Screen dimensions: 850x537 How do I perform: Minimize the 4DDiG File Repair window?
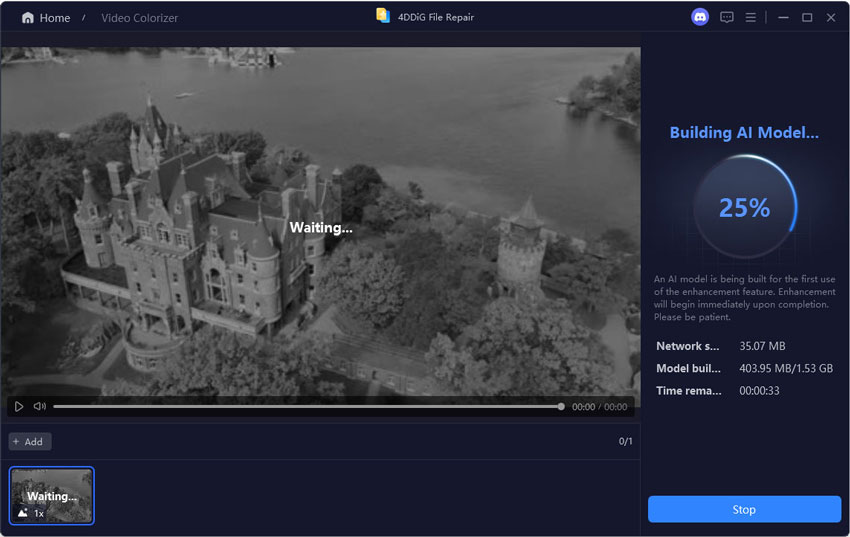(783, 17)
